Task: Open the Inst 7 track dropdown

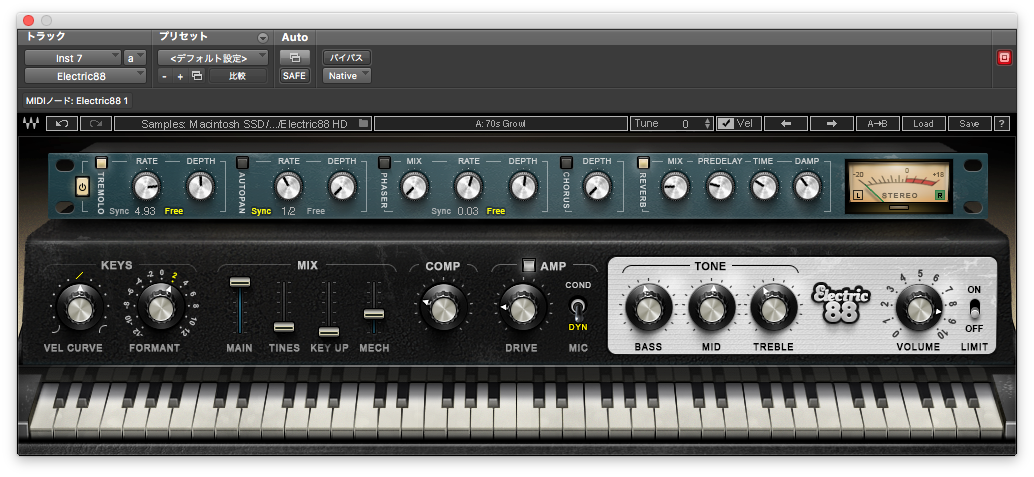Action: pyautogui.click(x=73, y=58)
